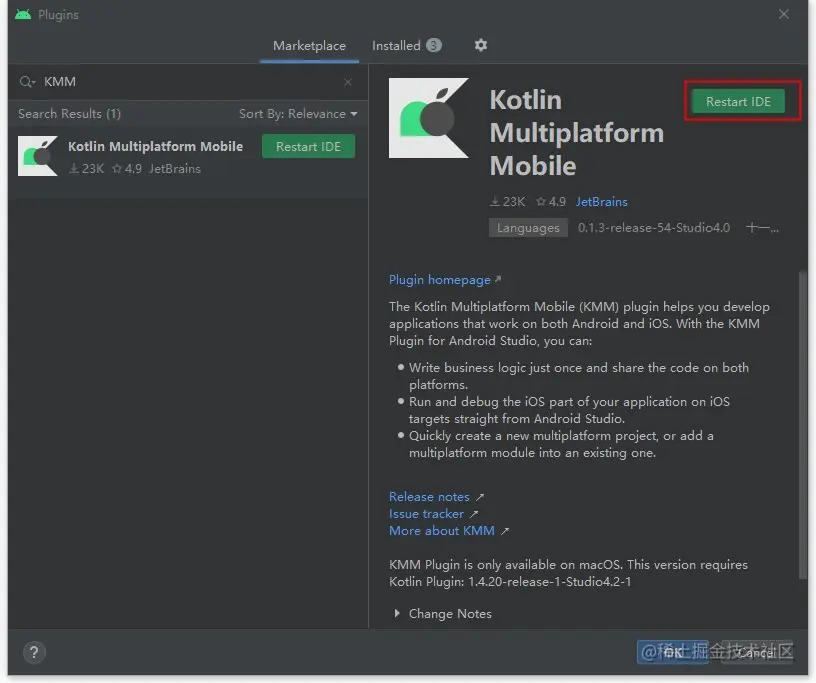Click the Search Results (1) label
Image resolution: width=816 pixels, height=683 pixels.
[69, 113]
